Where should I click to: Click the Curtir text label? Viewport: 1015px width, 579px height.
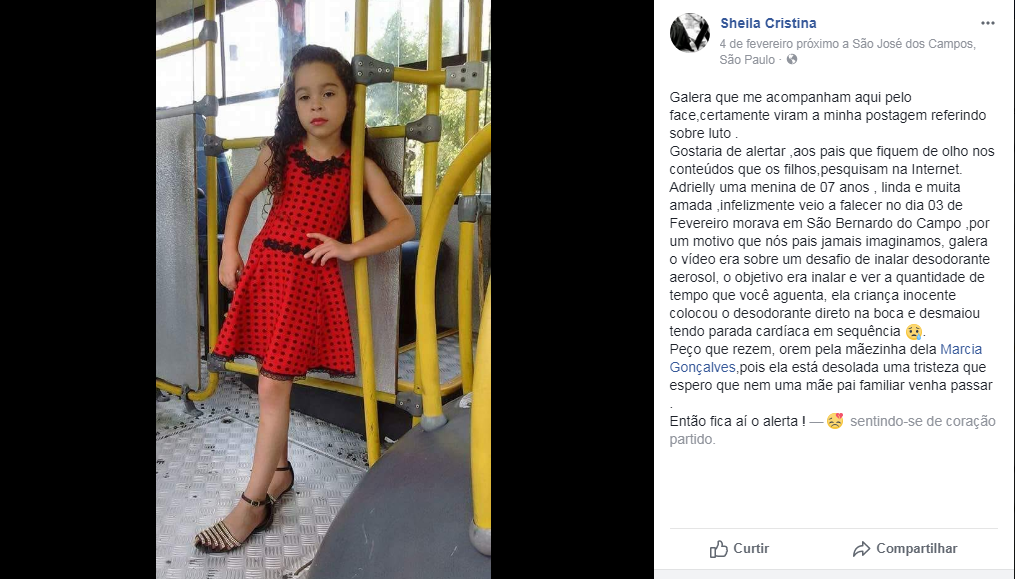tap(751, 549)
